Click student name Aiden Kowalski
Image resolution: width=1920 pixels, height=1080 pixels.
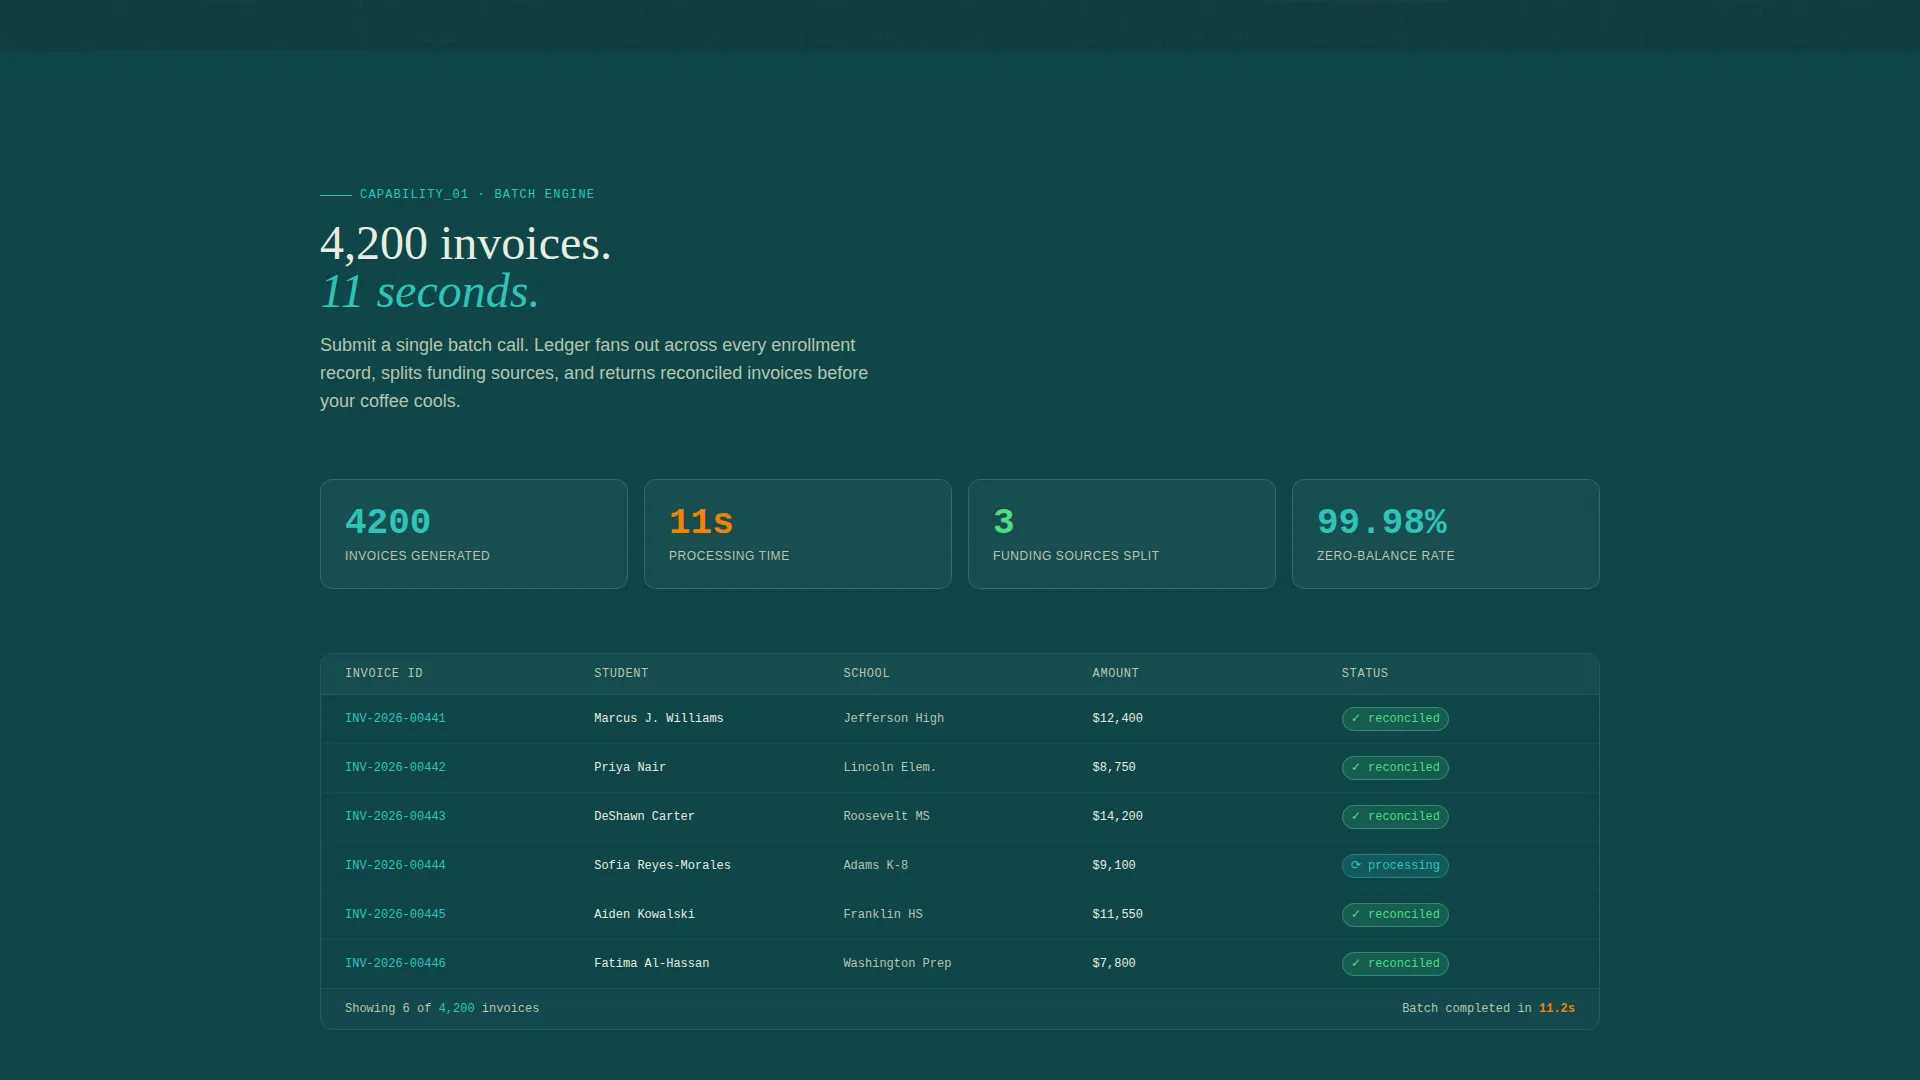pyautogui.click(x=644, y=914)
